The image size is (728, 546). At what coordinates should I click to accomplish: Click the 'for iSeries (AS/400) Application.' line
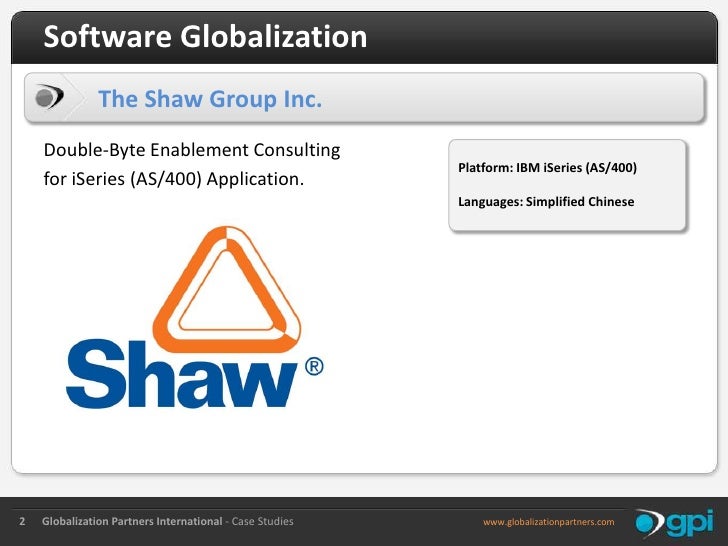point(174,179)
